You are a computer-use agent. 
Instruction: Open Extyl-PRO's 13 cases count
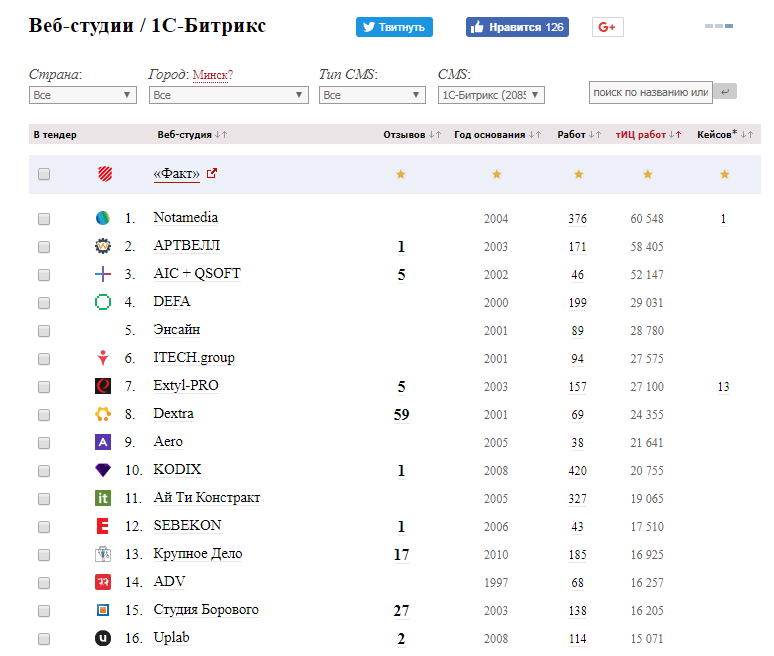(x=724, y=386)
